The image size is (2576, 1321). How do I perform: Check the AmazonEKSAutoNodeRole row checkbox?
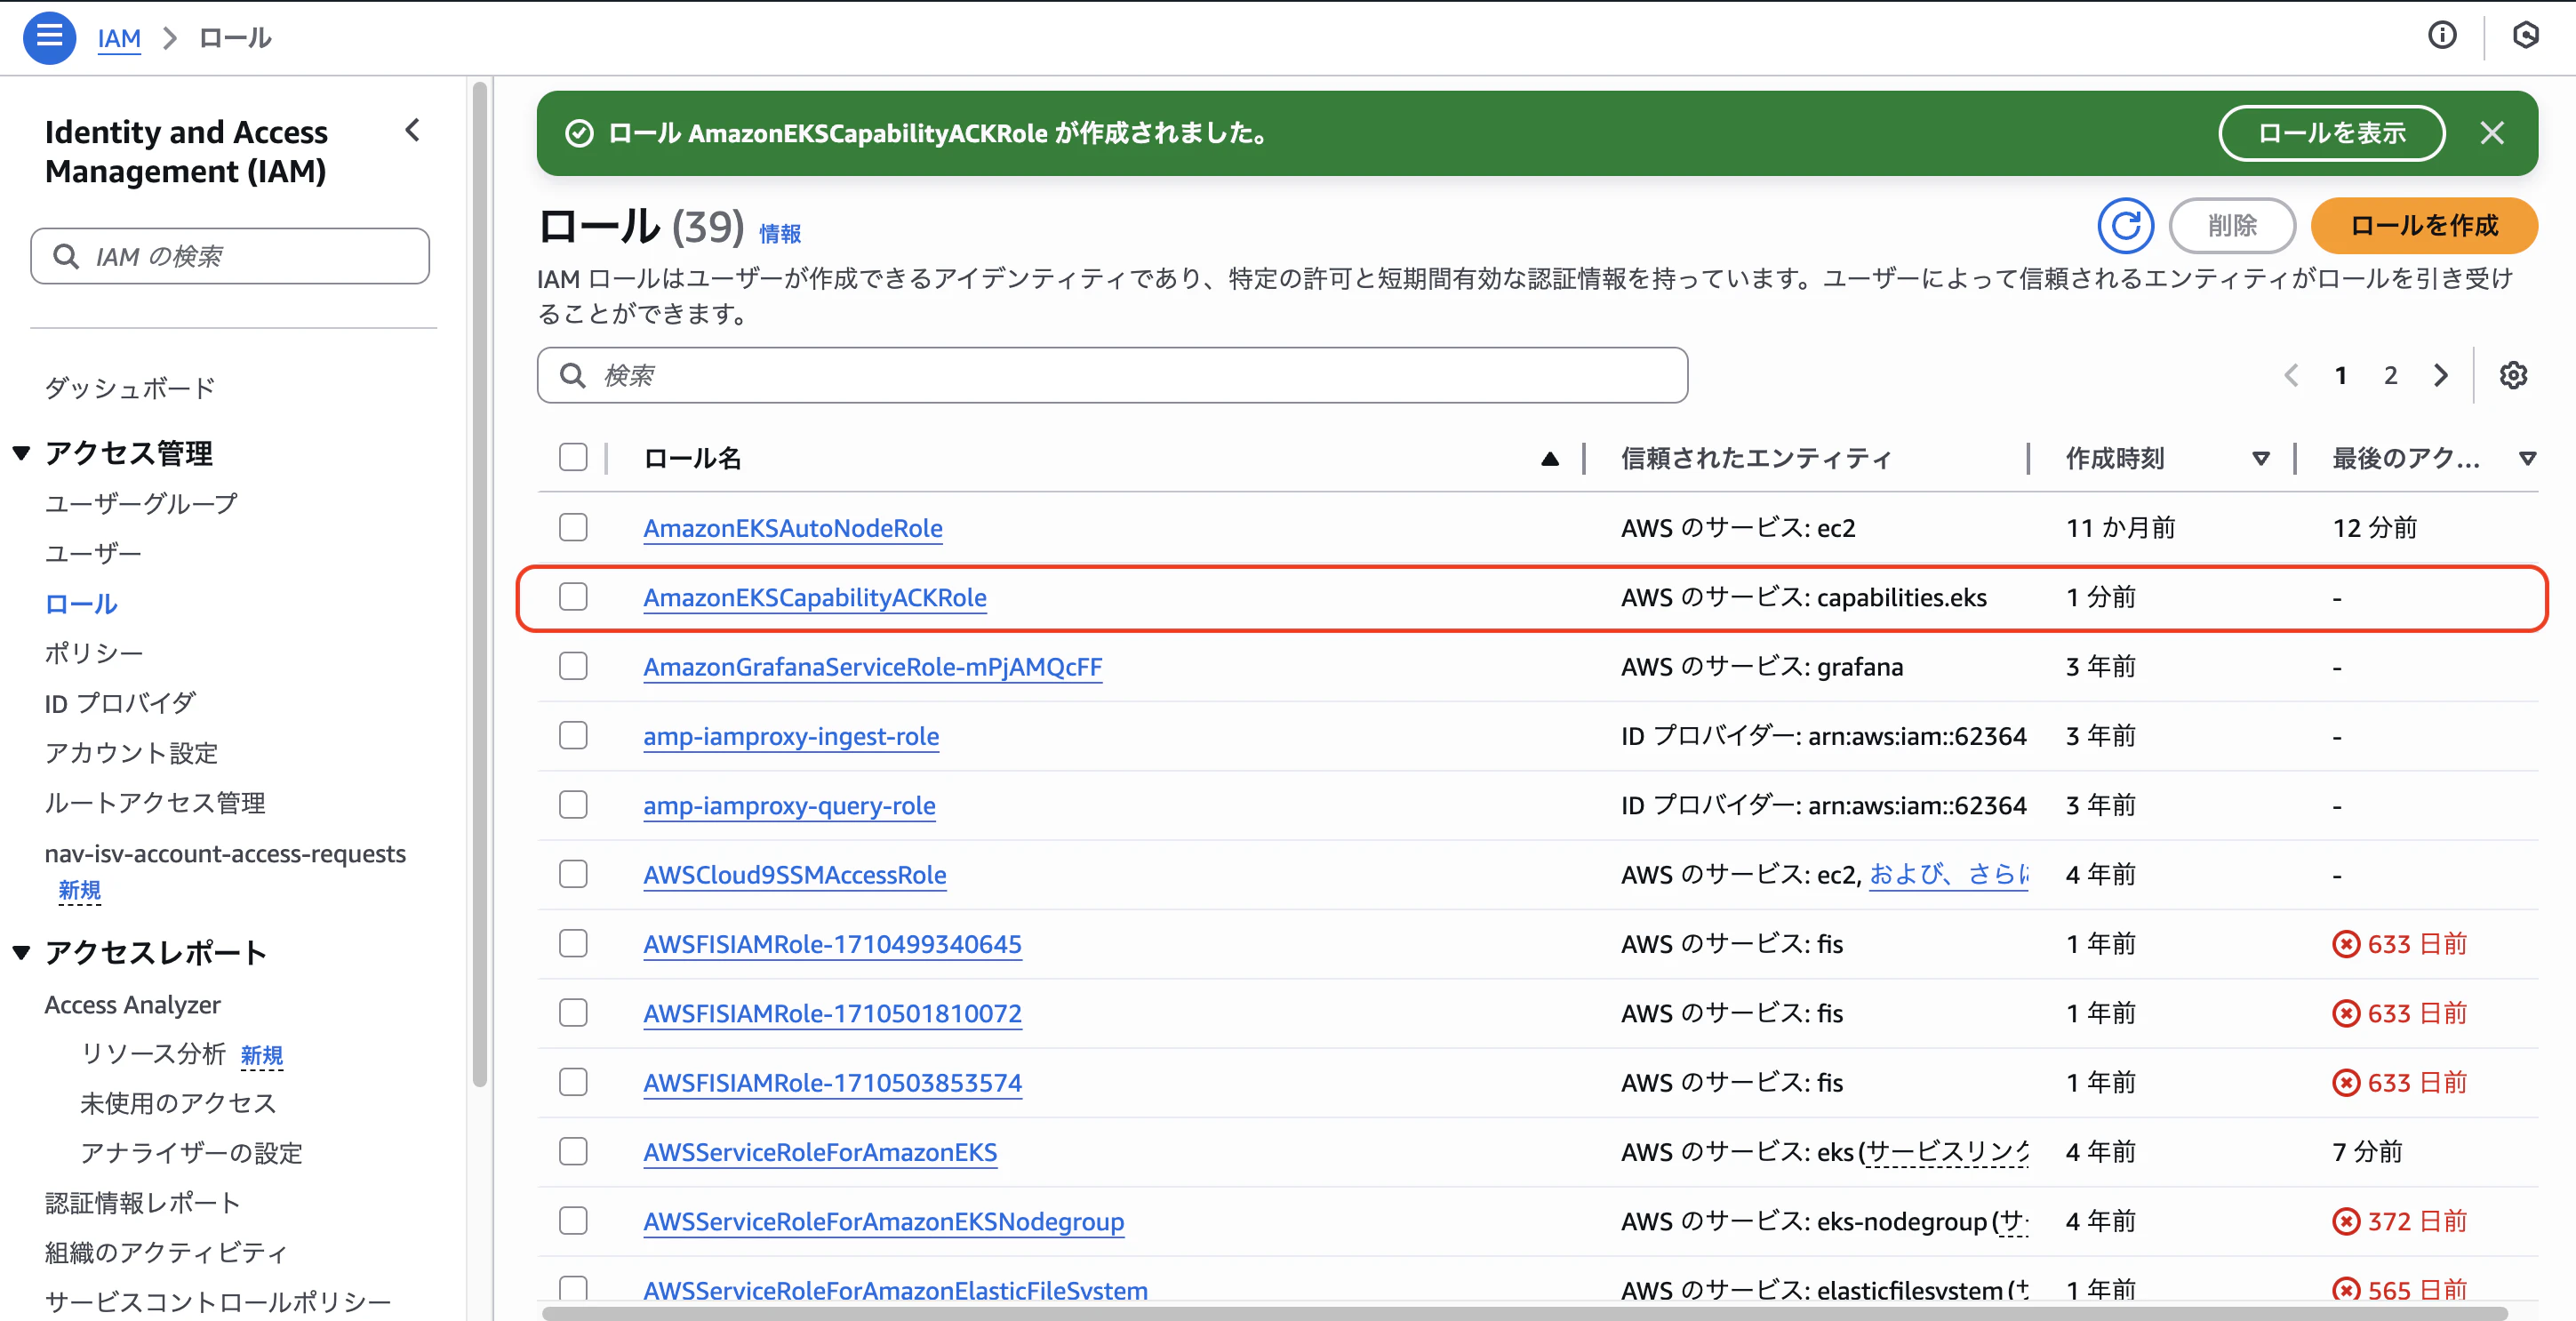click(x=573, y=527)
